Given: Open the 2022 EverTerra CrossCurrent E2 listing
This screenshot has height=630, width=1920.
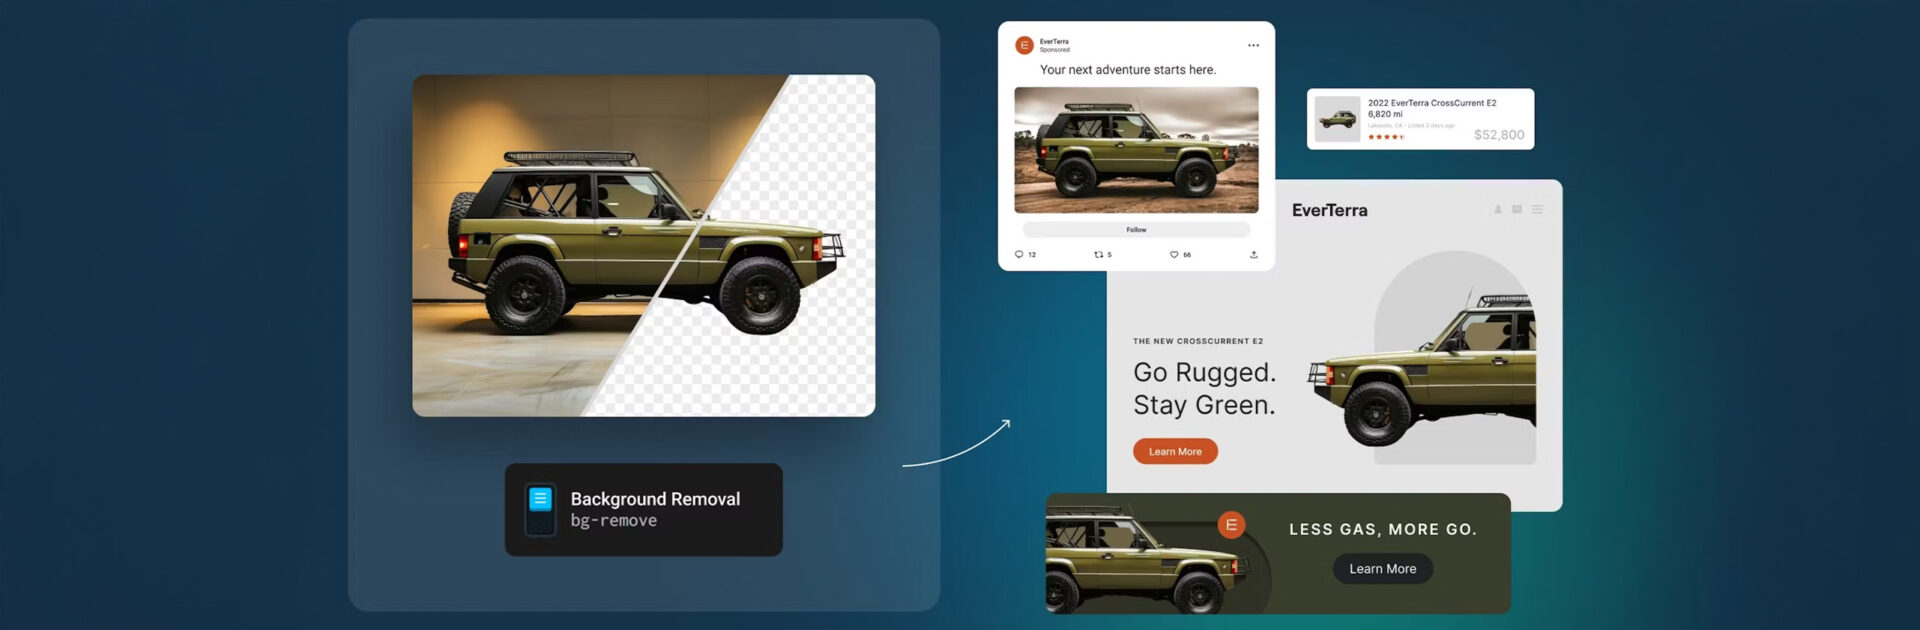Looking at the screenshot, I should tap(1431, 103).
